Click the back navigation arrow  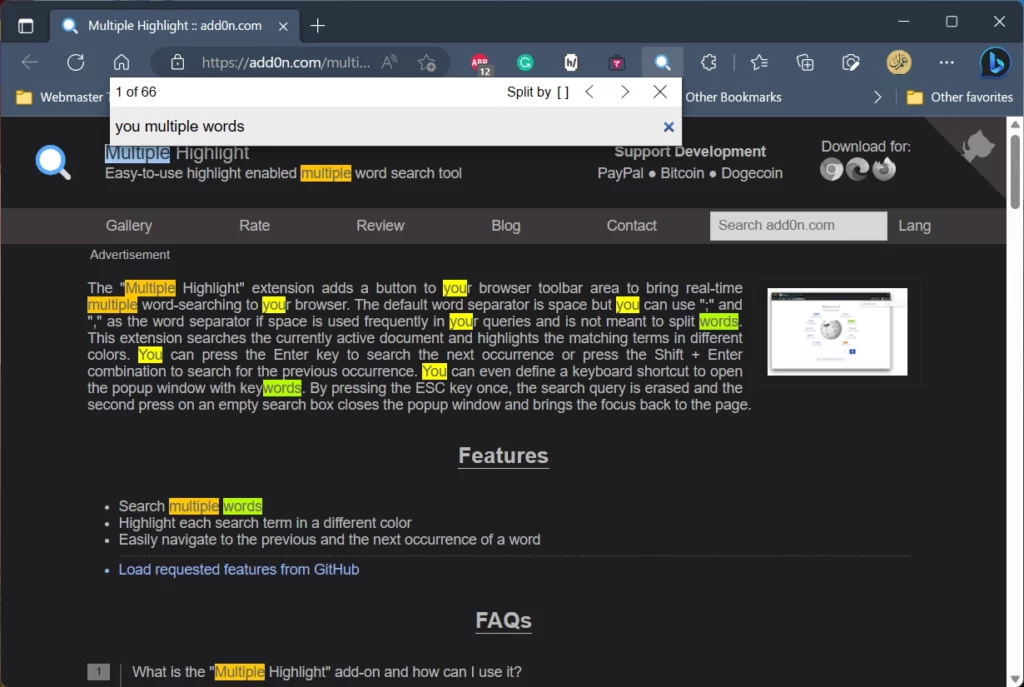click(x=30, y=63)
